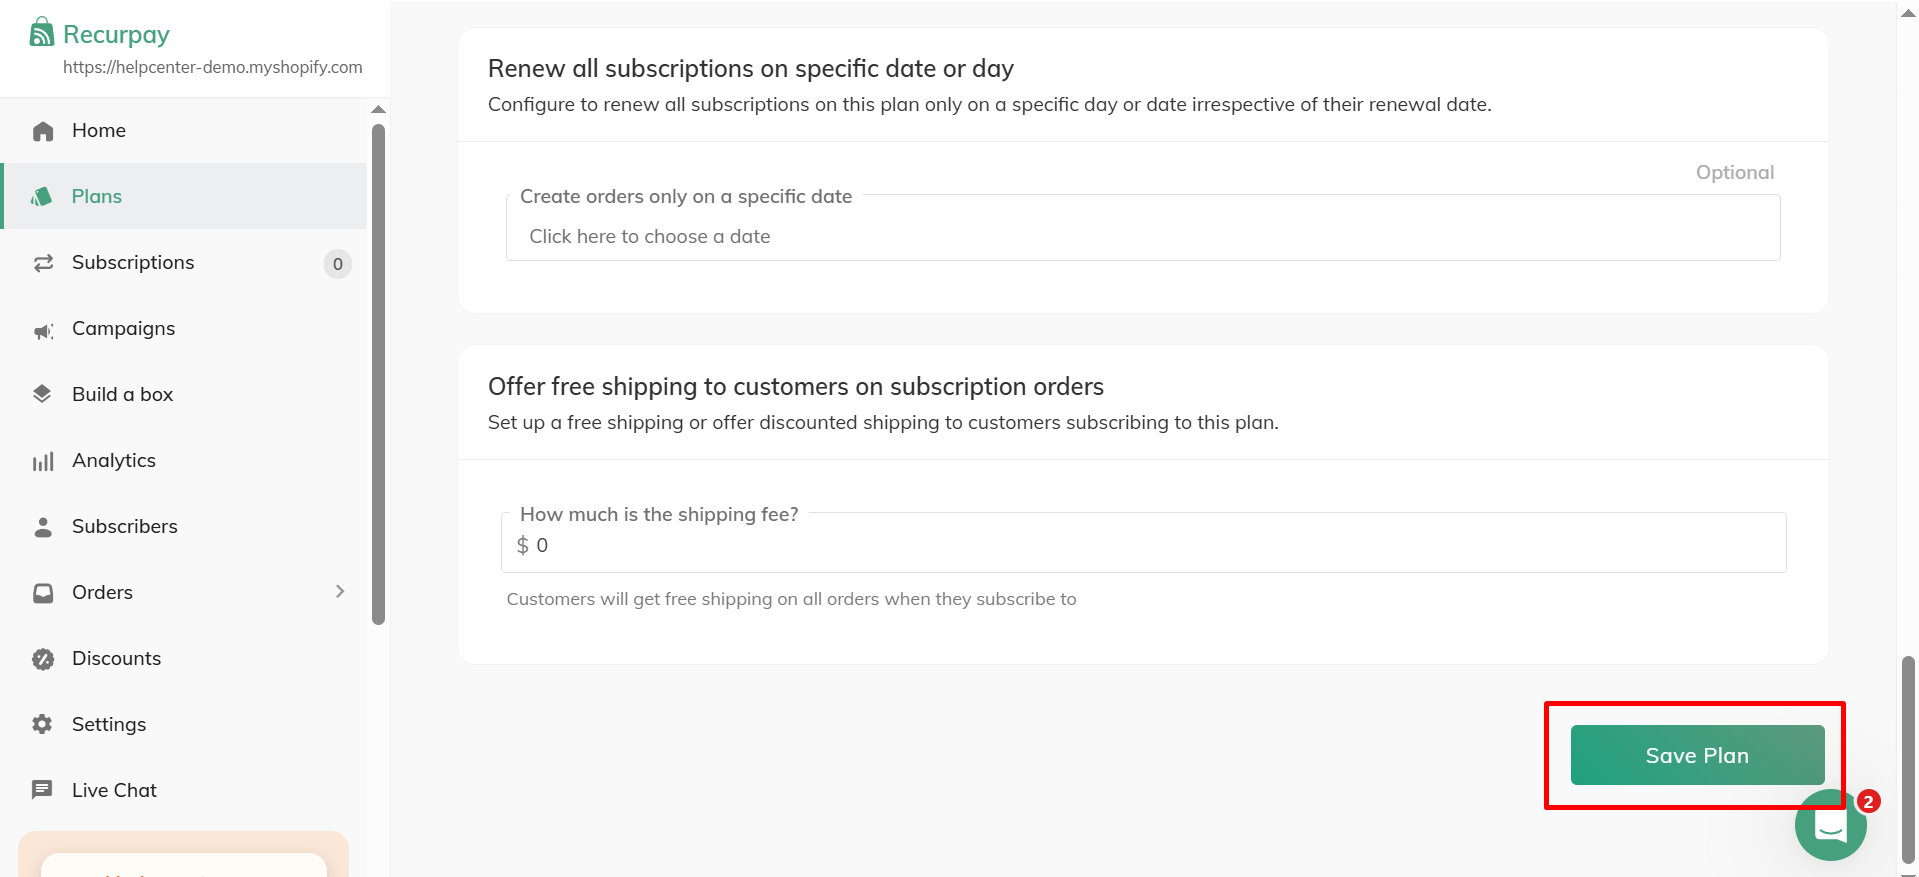Open the helpcenter-demo store URL link
The image size is (1919, 877).
coord(212,67)
